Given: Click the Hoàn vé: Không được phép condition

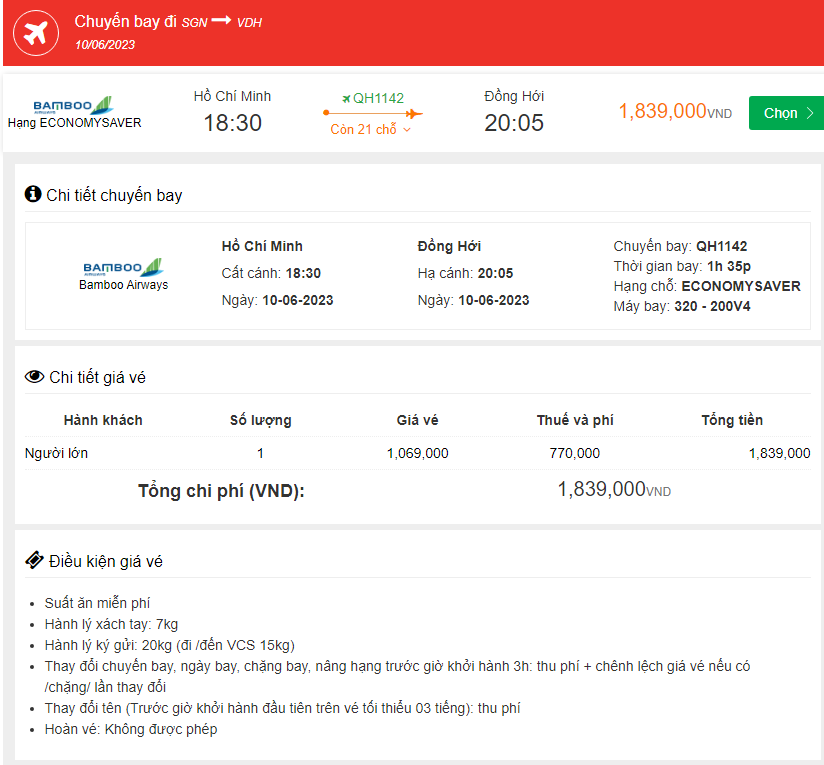Looking at the screenshot, I should click(131, 729).
